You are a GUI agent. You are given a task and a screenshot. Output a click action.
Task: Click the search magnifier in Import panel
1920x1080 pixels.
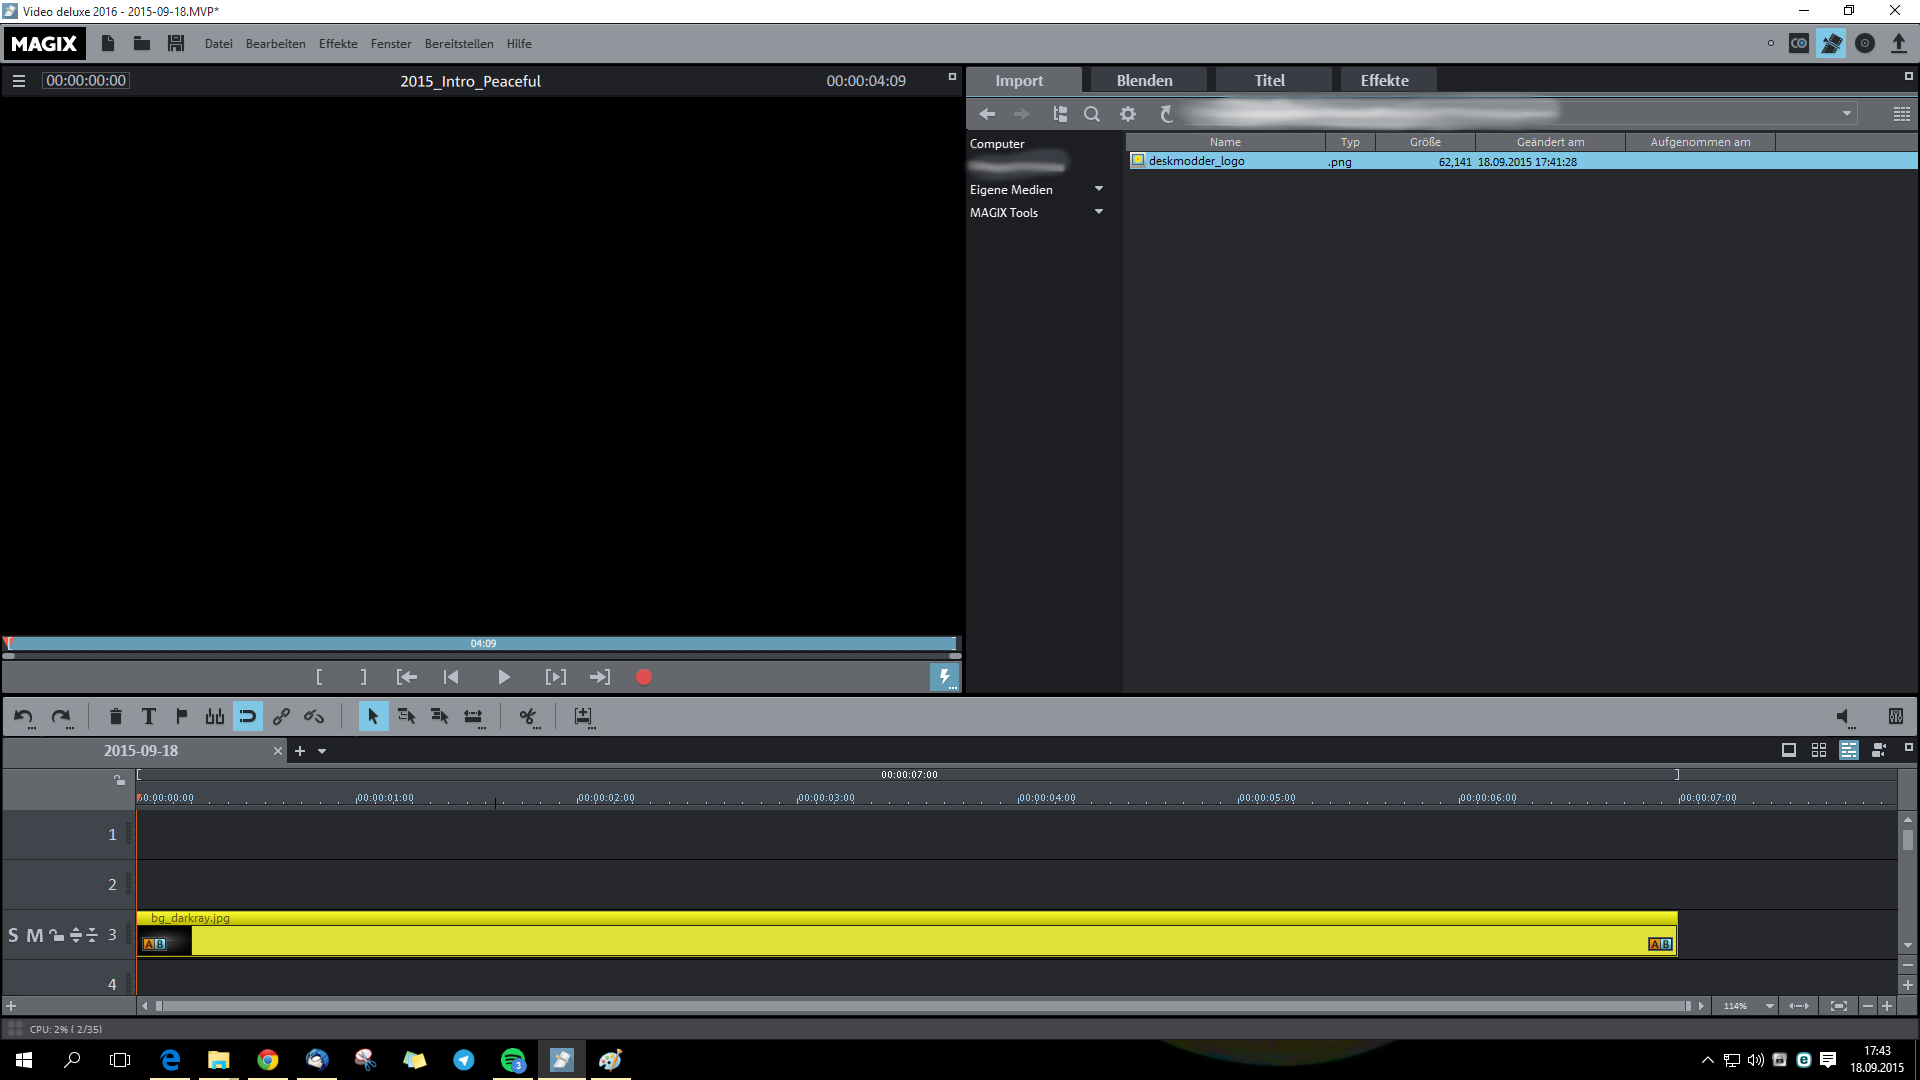pyautogui.click(x=1092, y=114)
